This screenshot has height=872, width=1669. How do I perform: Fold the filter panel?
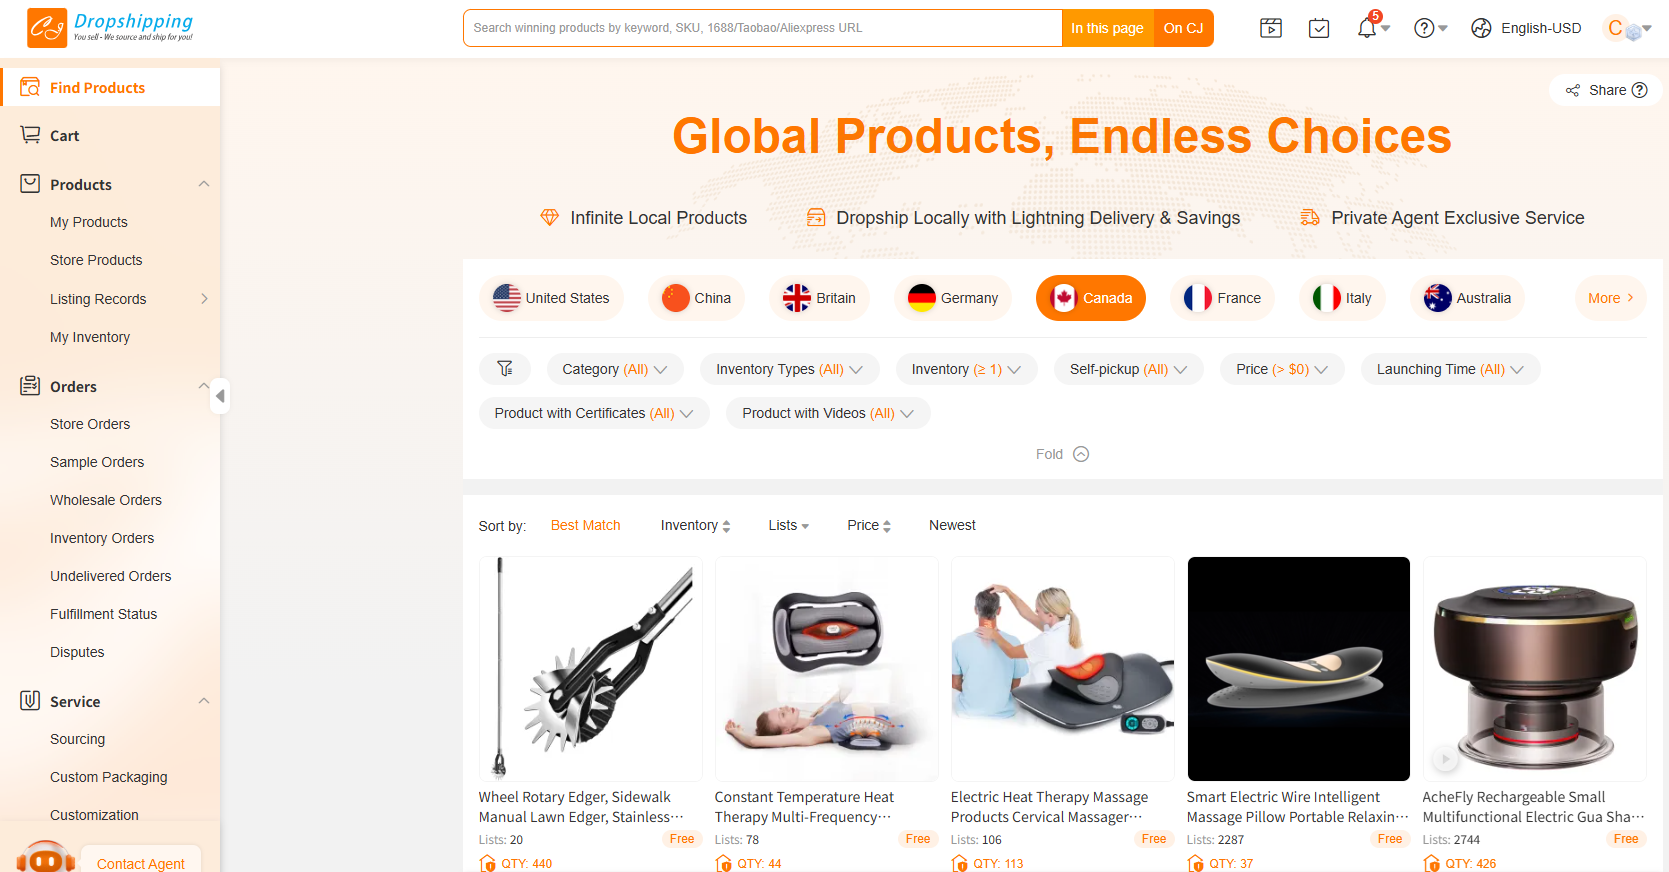click(1062, 454)
